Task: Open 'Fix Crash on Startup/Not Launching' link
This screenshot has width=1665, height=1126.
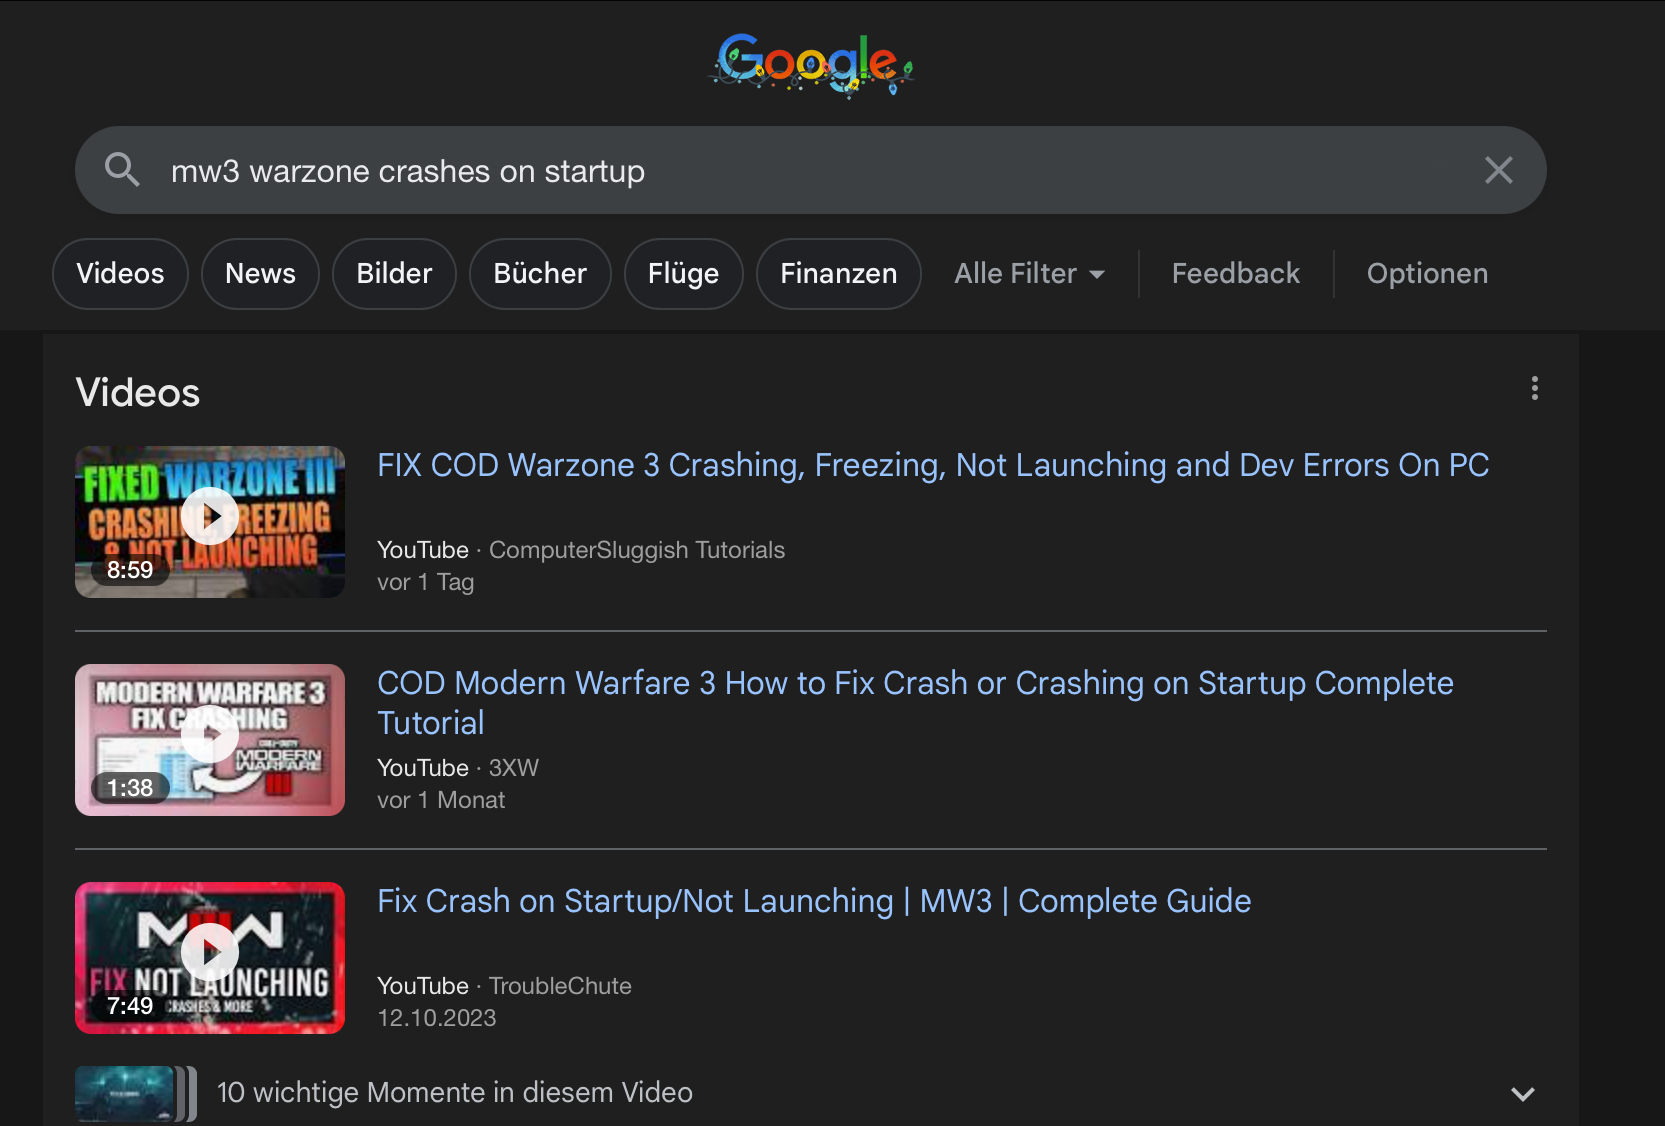Action: tap(814, 901)
